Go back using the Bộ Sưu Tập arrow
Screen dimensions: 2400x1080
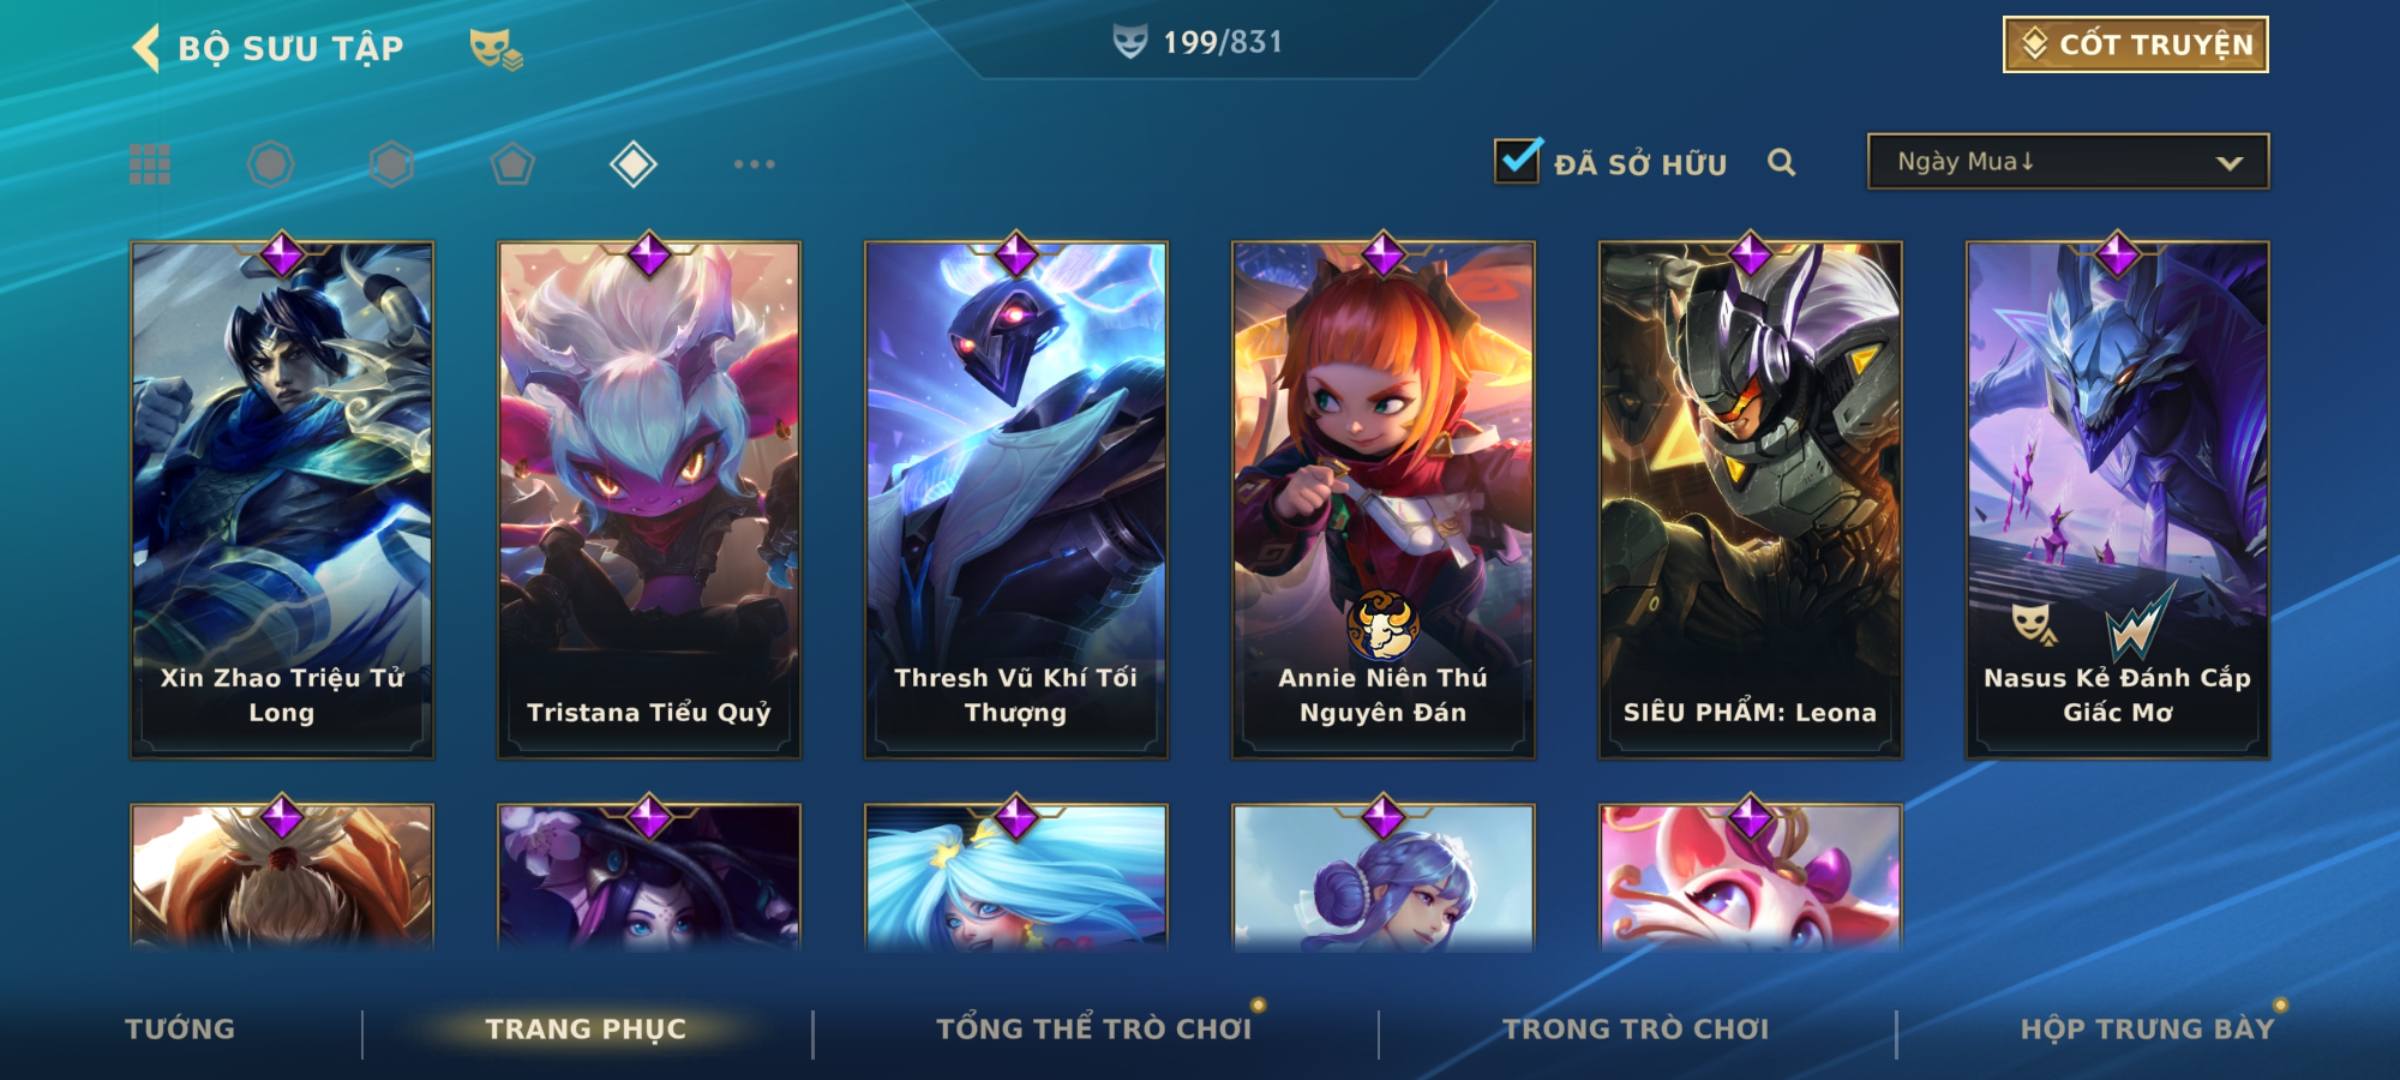tap(146, 48)
